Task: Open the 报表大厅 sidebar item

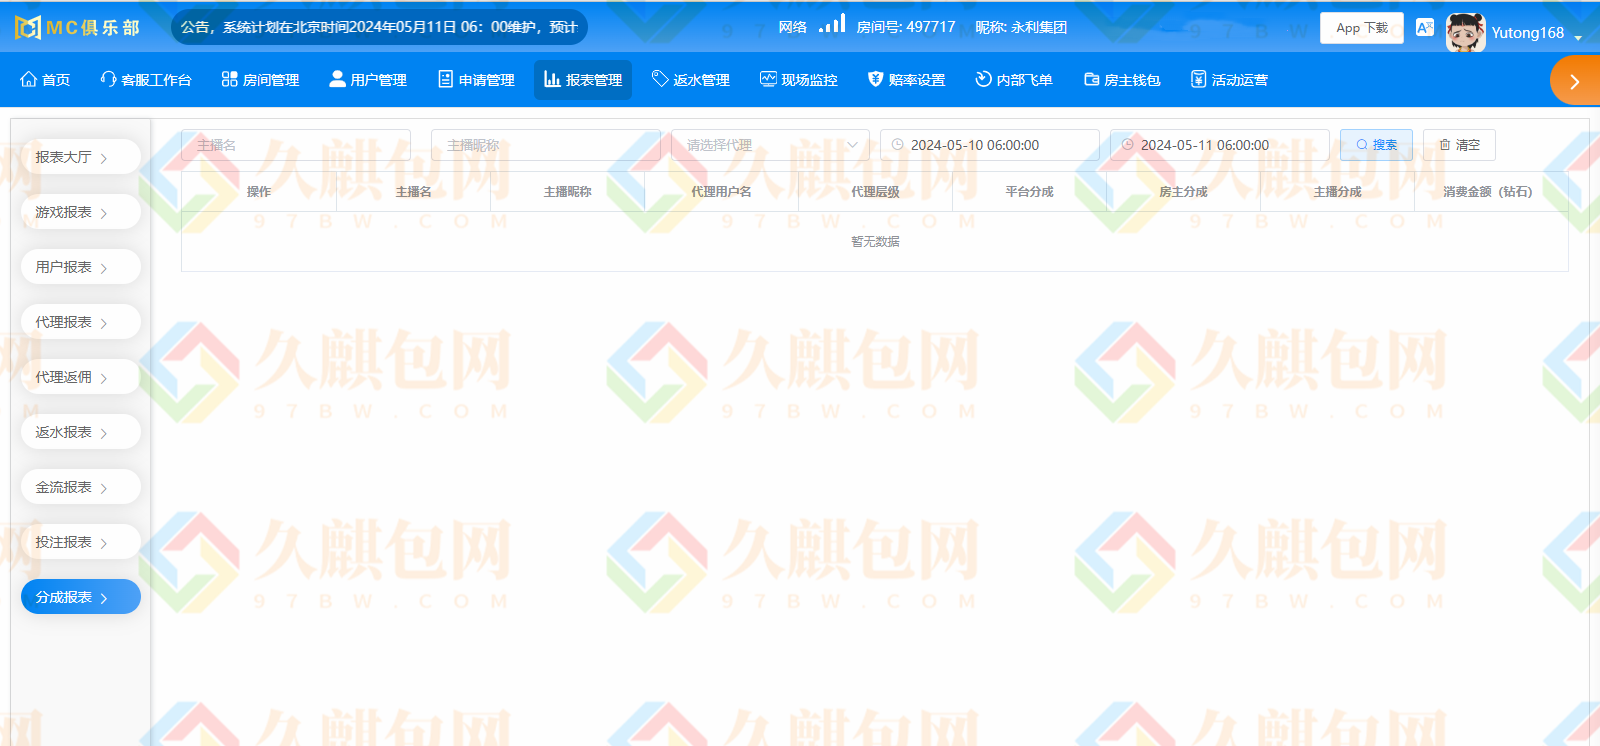Action: pyautogui.click(x=81, y=157)
